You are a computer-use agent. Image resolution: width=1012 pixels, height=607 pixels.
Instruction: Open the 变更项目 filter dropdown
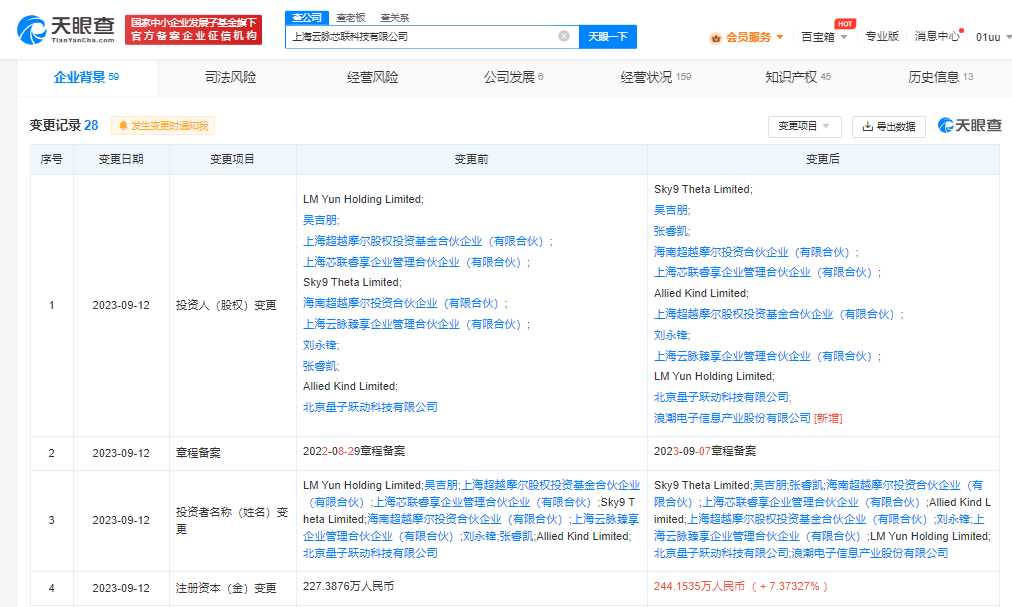coord(804,126)
